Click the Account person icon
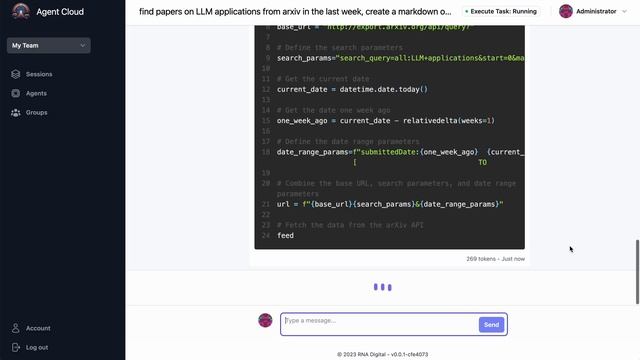 pos(16,328)
